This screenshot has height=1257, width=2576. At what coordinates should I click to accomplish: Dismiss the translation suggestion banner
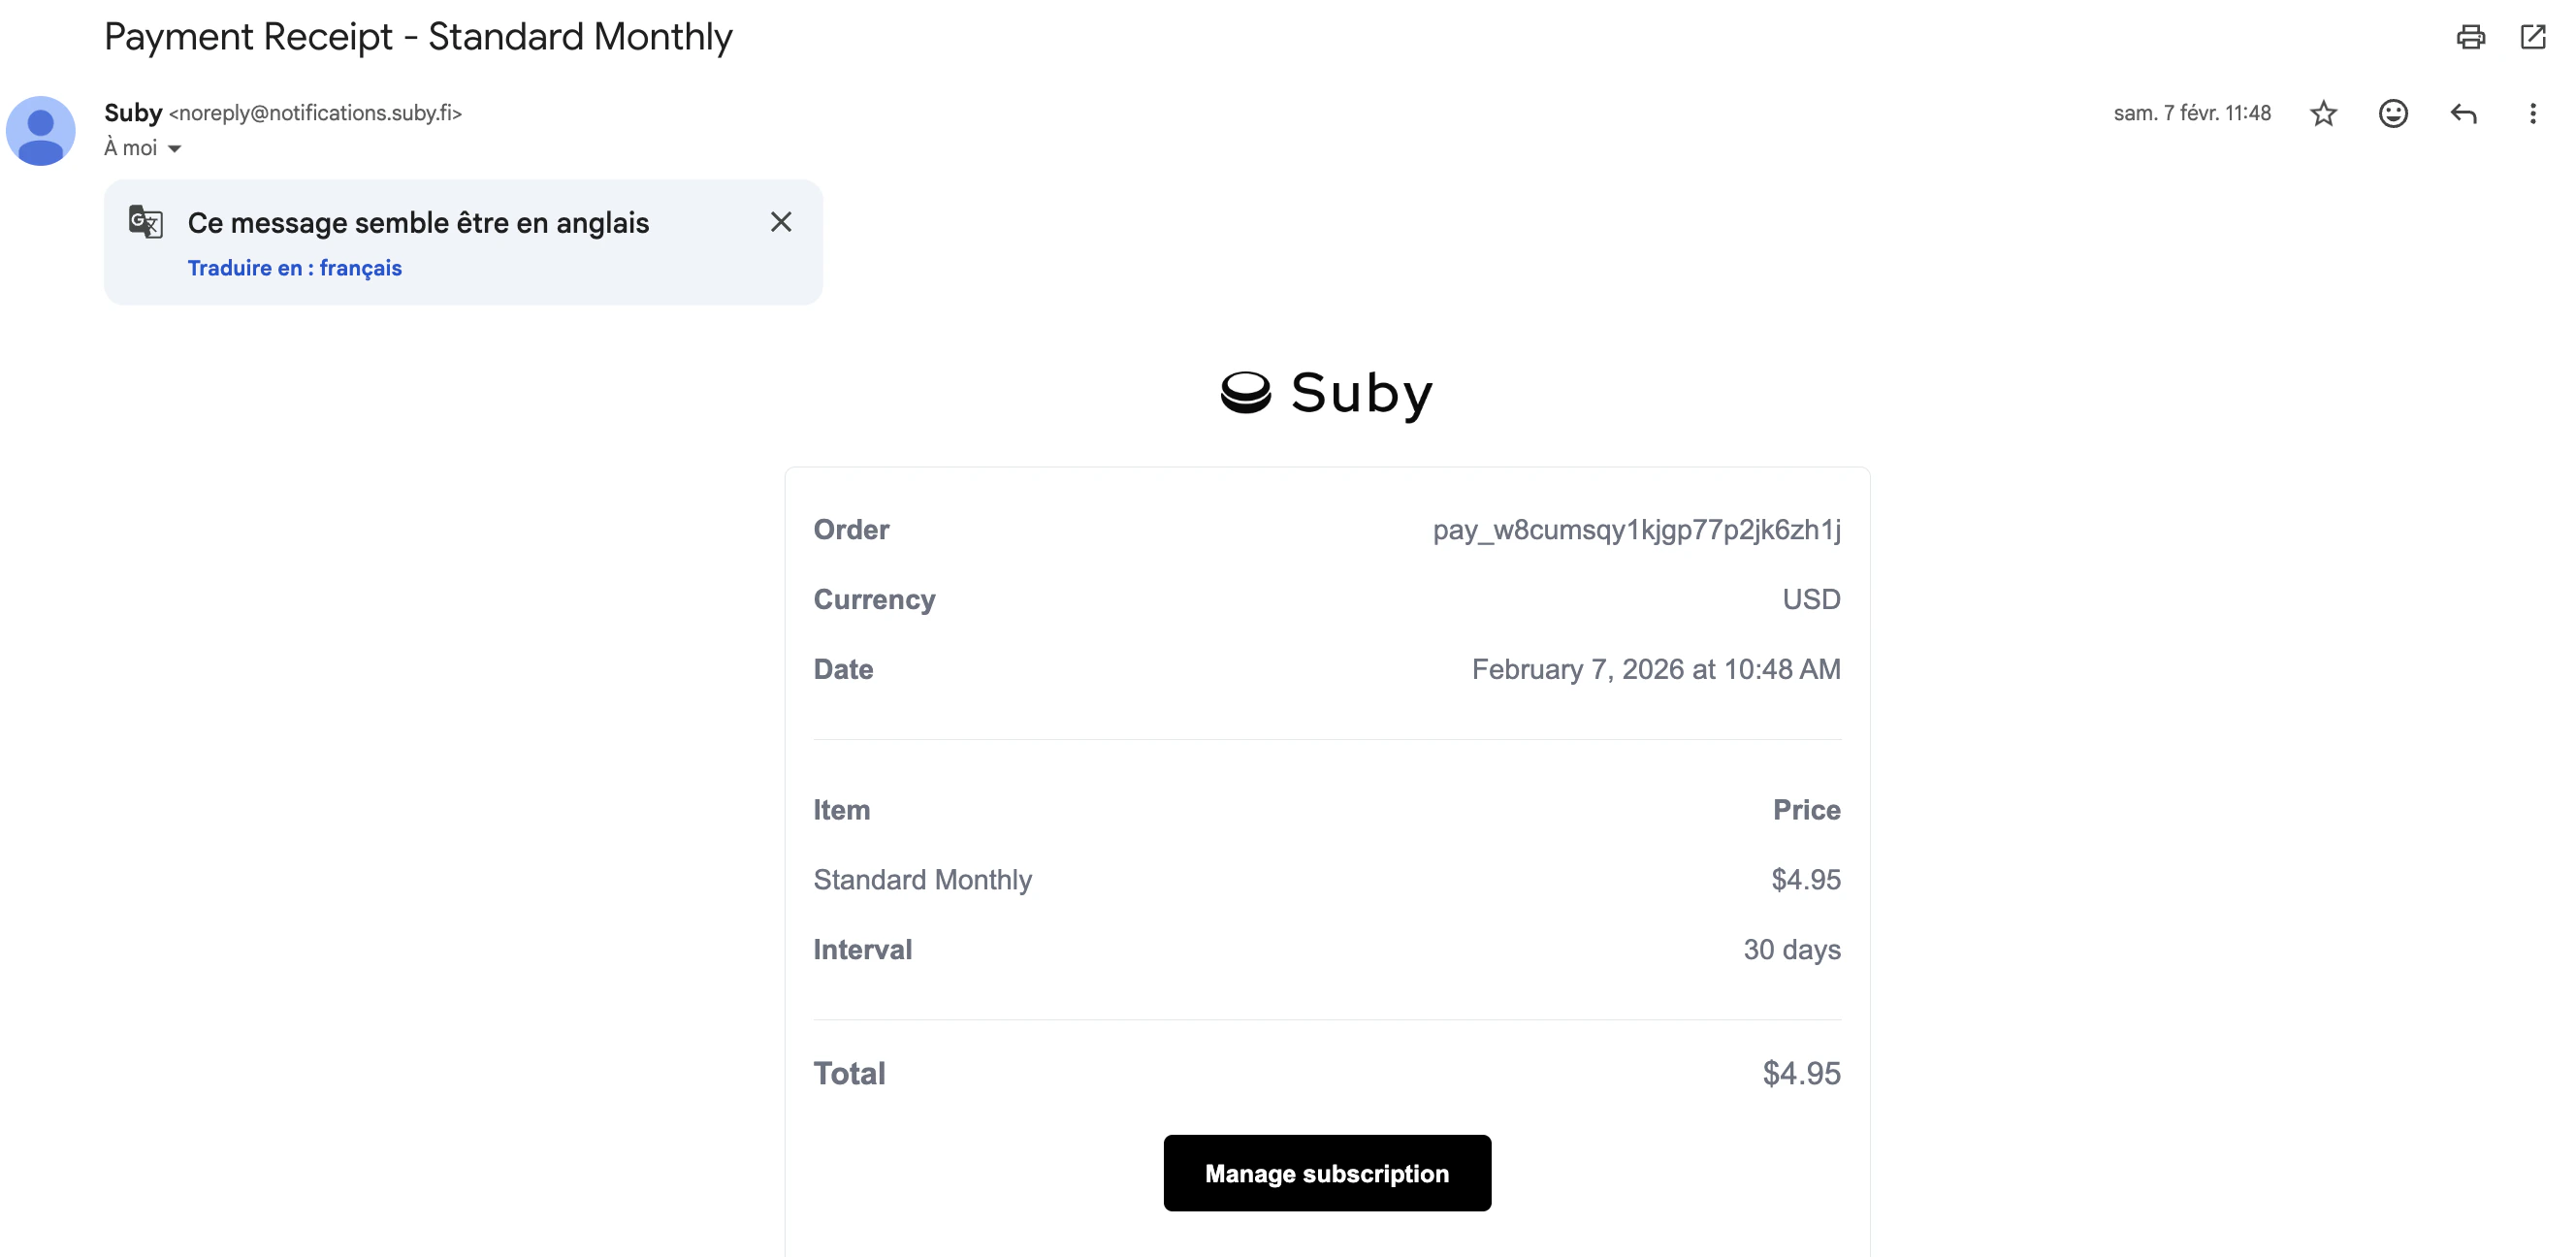(x=781, y=222)
